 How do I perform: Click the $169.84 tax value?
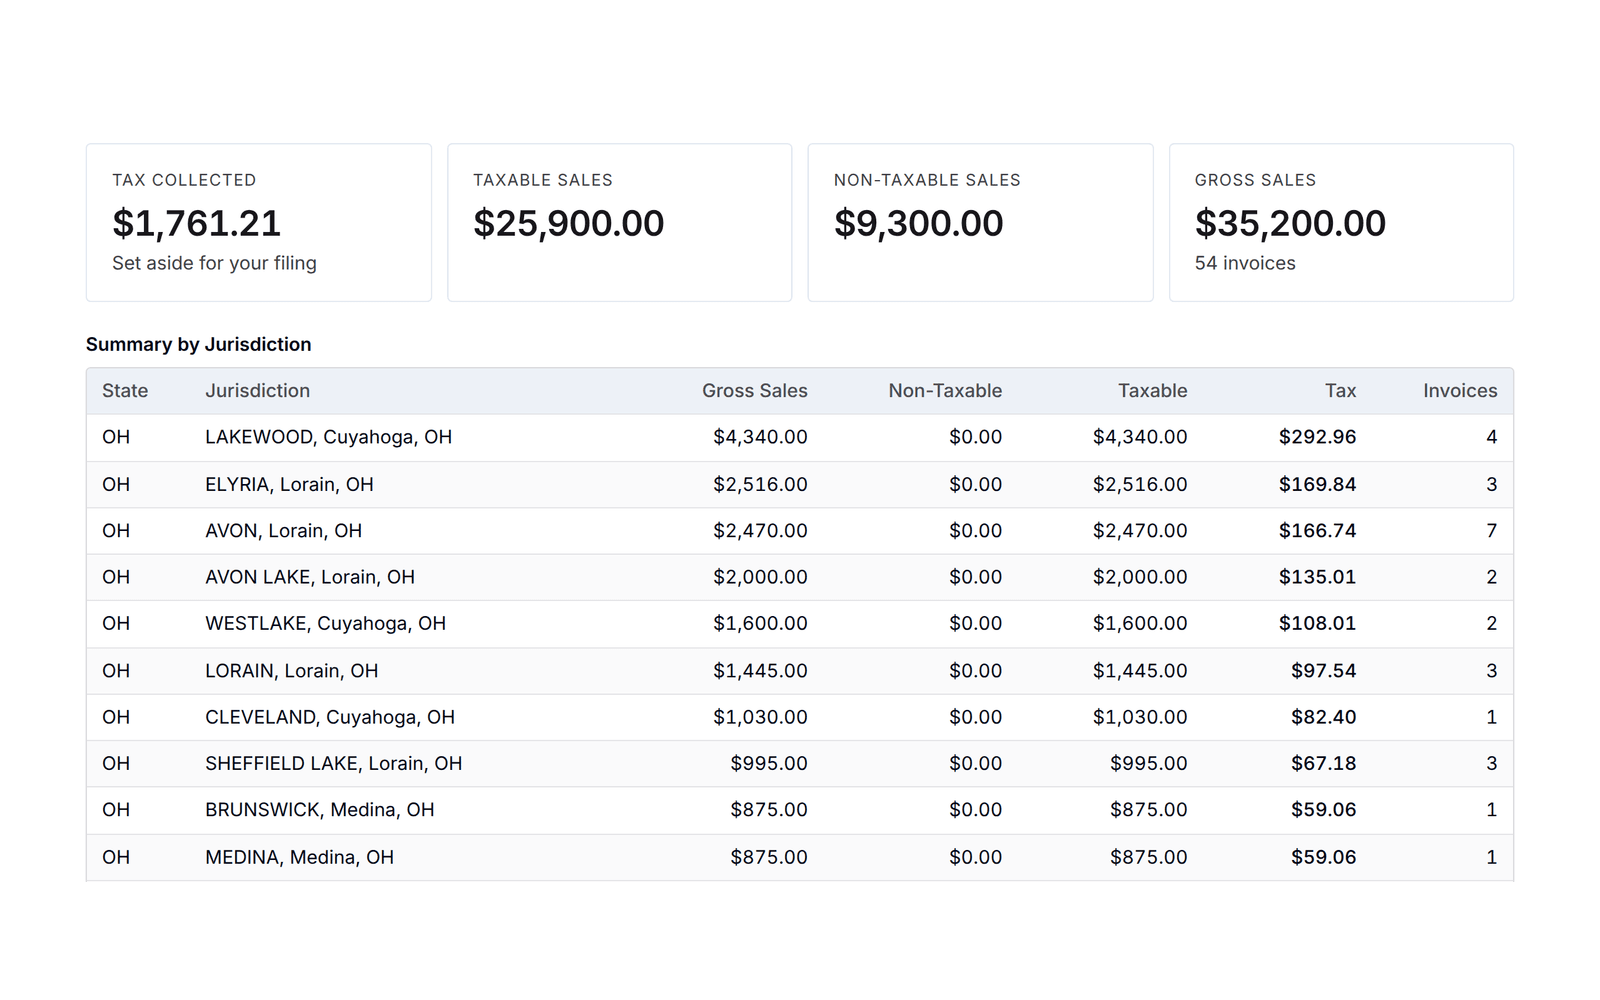pos(1317,485)
